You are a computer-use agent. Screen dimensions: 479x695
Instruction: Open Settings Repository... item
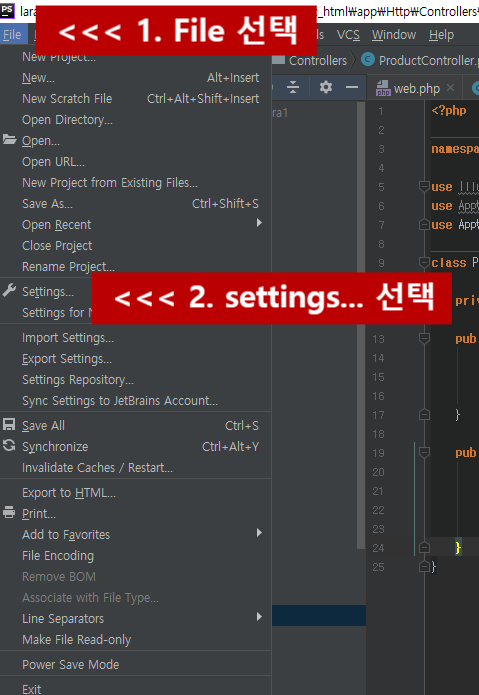pos(136,380)
